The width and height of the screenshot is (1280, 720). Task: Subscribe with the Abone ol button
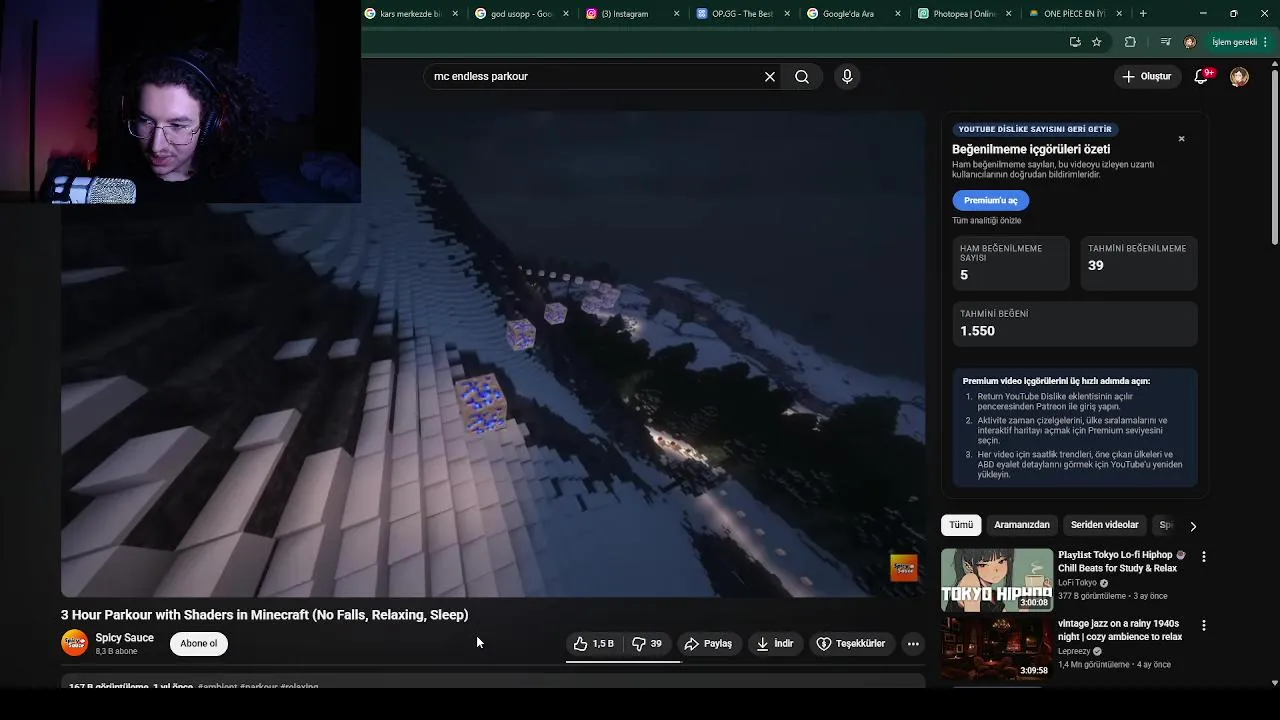[199, 644]
